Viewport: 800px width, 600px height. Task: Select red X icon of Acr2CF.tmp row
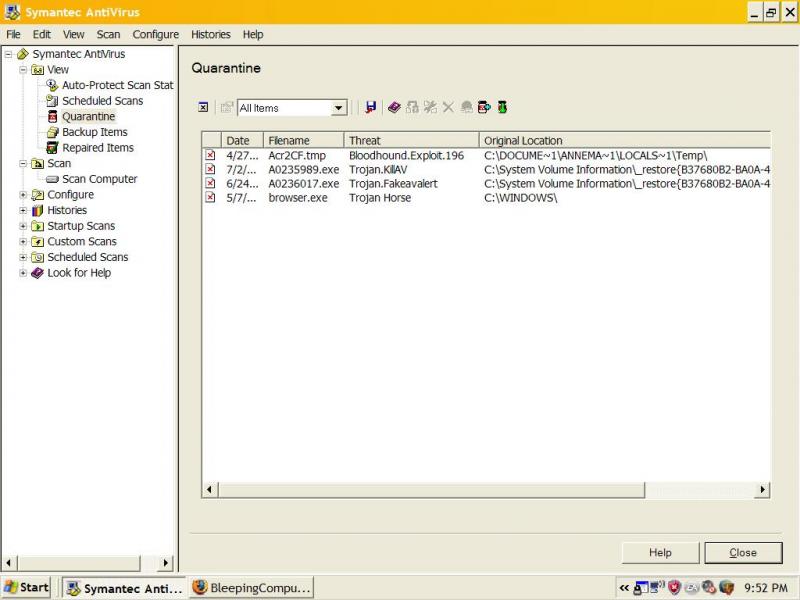(x=210, y=155)
